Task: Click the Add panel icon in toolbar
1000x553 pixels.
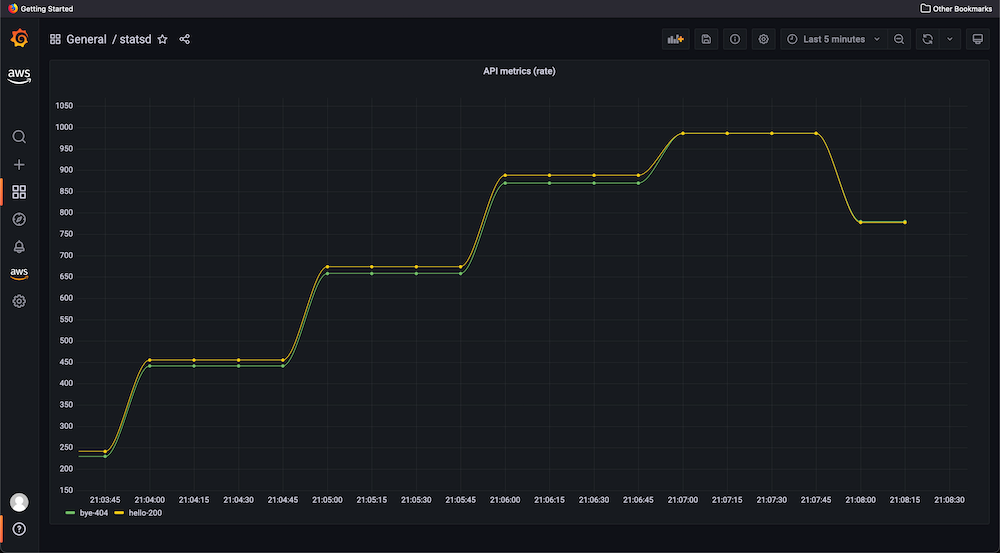Action: (676, 39)
